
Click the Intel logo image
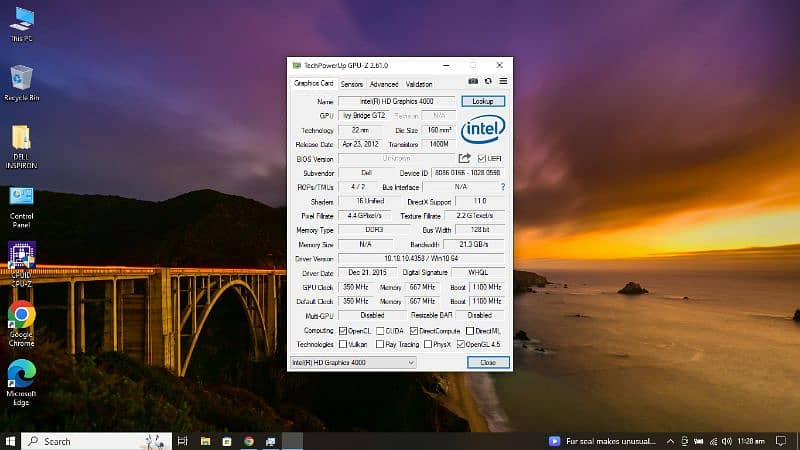tap(483, 129)
